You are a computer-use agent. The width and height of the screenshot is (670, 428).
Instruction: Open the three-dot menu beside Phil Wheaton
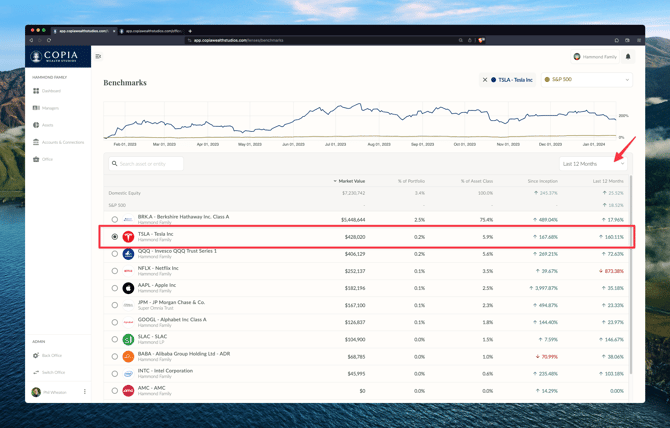point(85,392)
